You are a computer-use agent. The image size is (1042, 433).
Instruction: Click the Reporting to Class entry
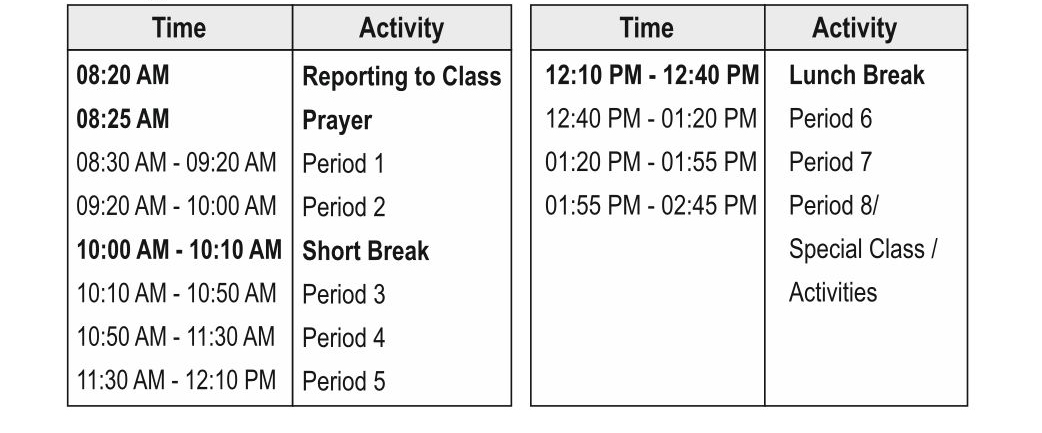point(401,77)
